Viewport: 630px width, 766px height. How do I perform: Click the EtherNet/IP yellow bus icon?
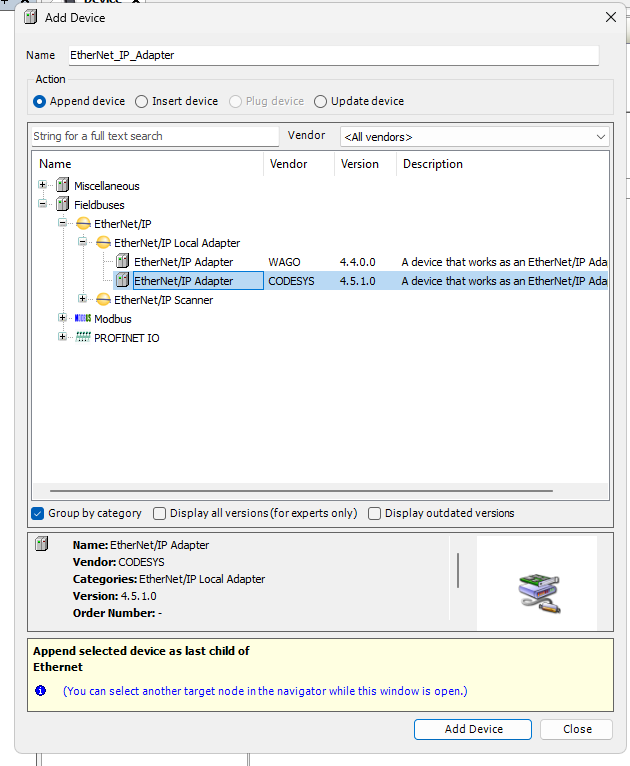pos(84,224)
